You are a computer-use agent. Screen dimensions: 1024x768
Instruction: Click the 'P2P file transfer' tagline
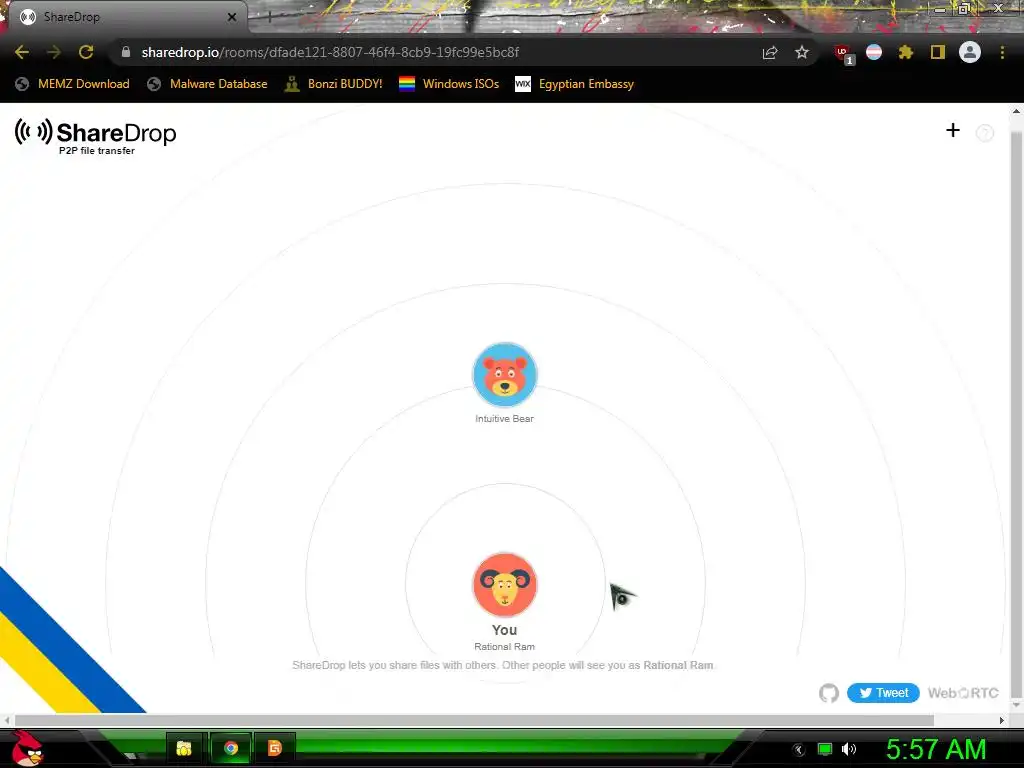coord(97,151)
